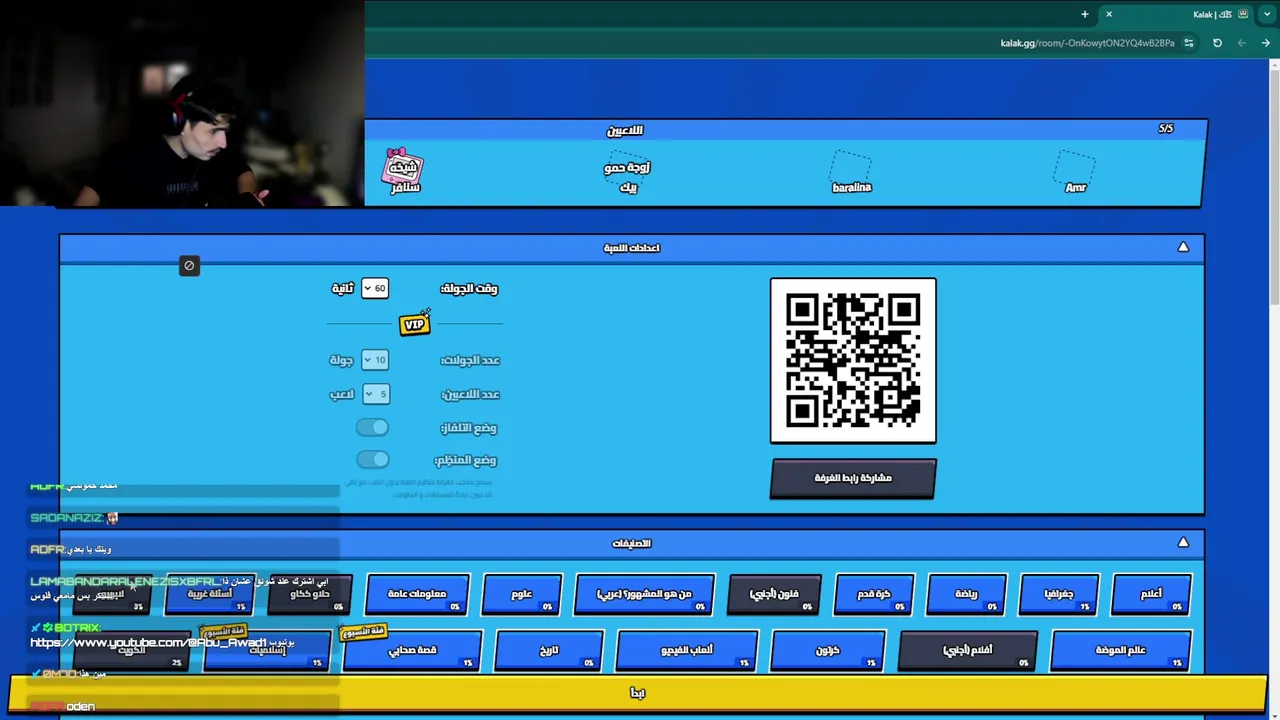Viewport: 1280px width, 720px height.
Task: Click the اللاعبين players header
Action: (x=625, y=130)
